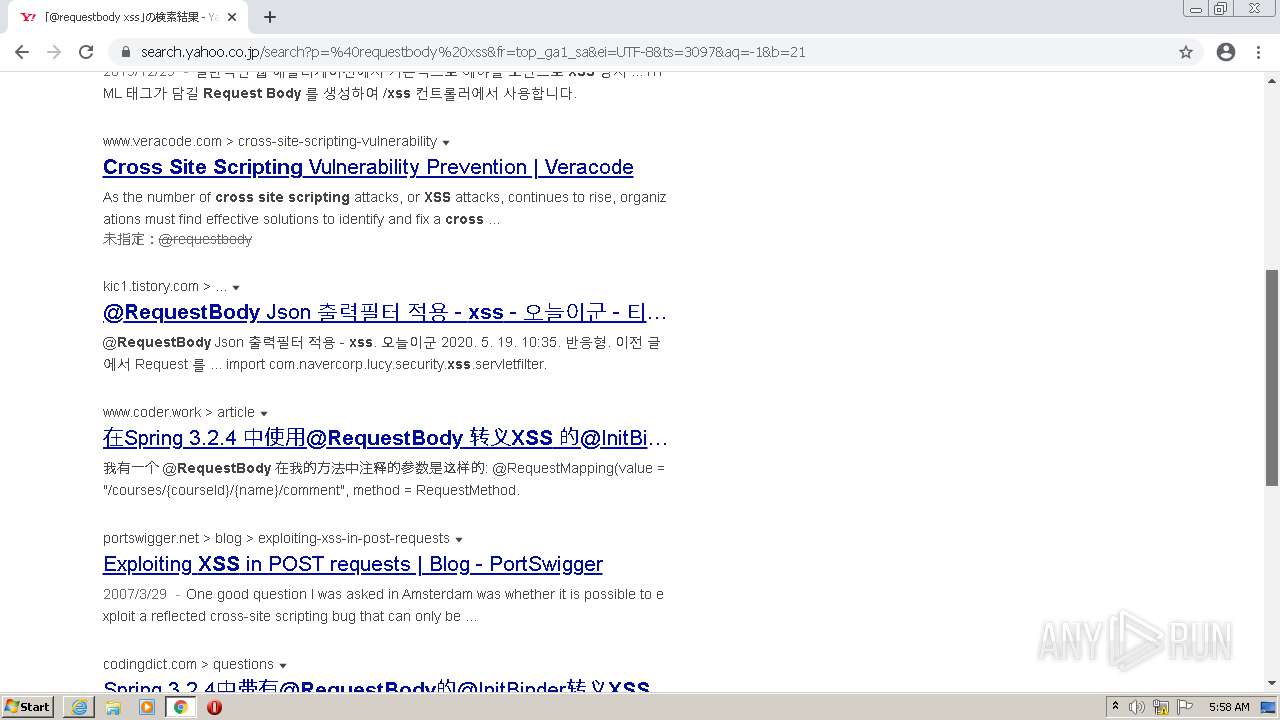Expand the kic1.tistory.com result dropdown arrow
1280x720 pixels.
(x=236, y=287)
